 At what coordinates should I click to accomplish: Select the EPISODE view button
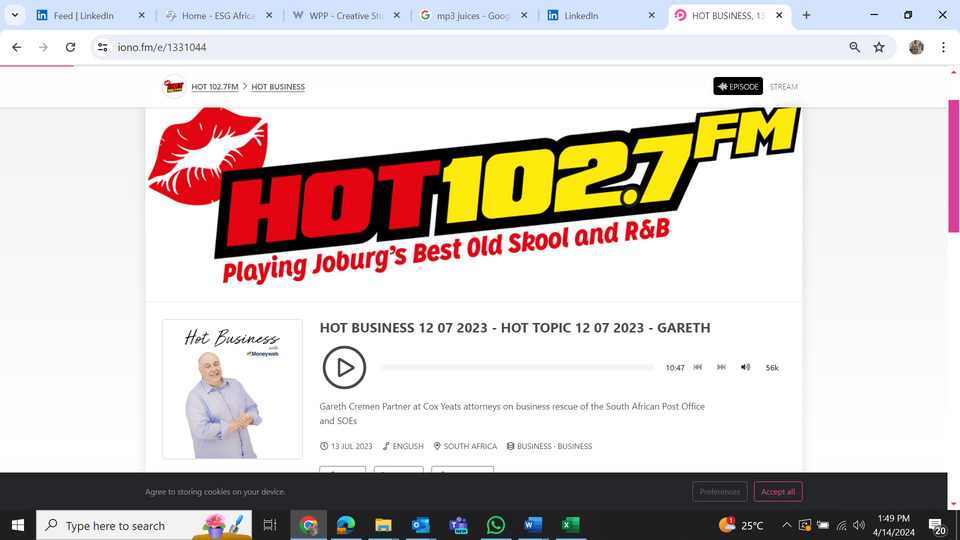[738, 86]
